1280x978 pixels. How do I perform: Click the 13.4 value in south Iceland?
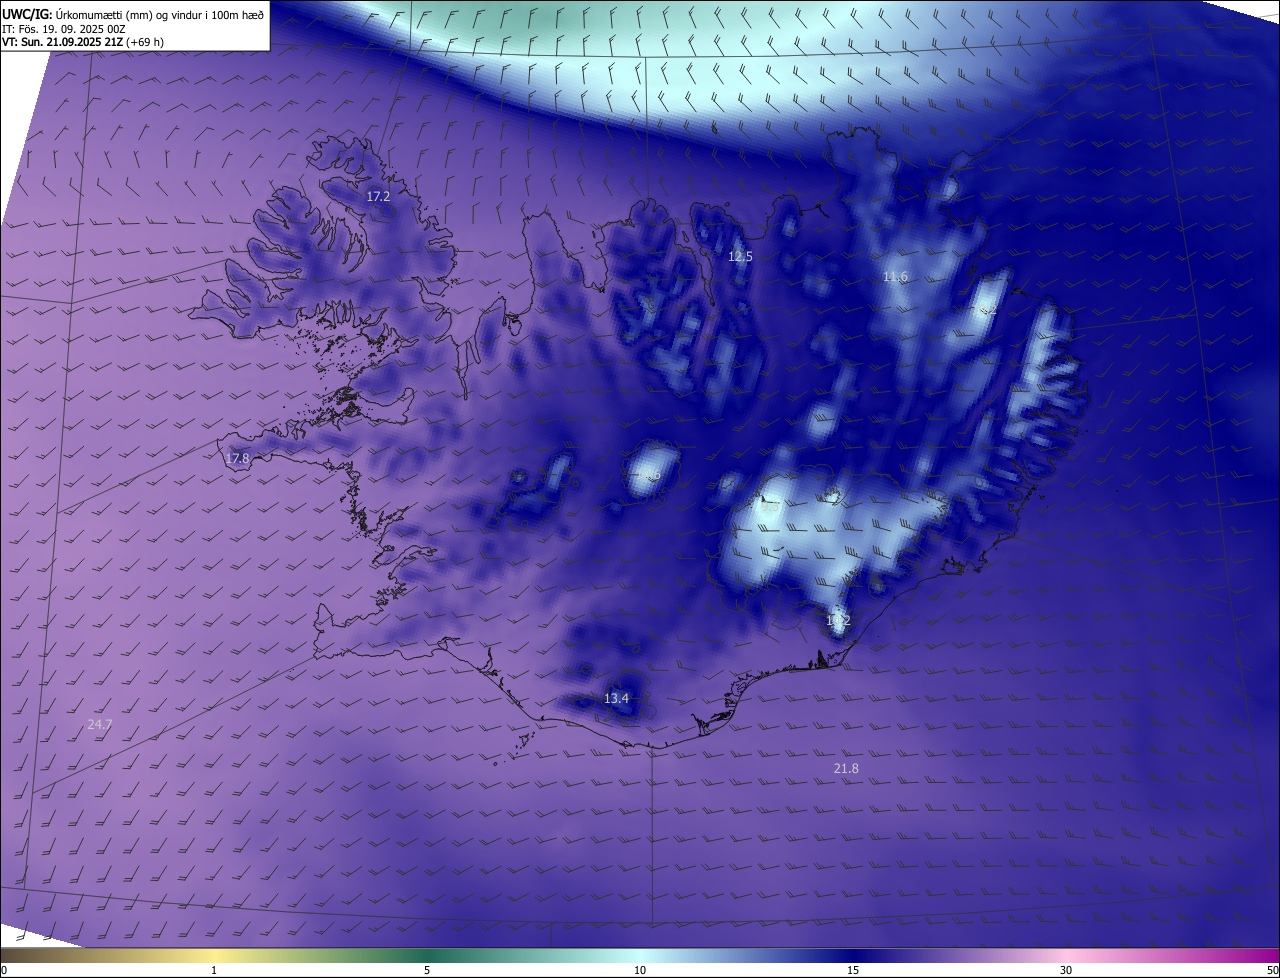[x=616, y=698]
